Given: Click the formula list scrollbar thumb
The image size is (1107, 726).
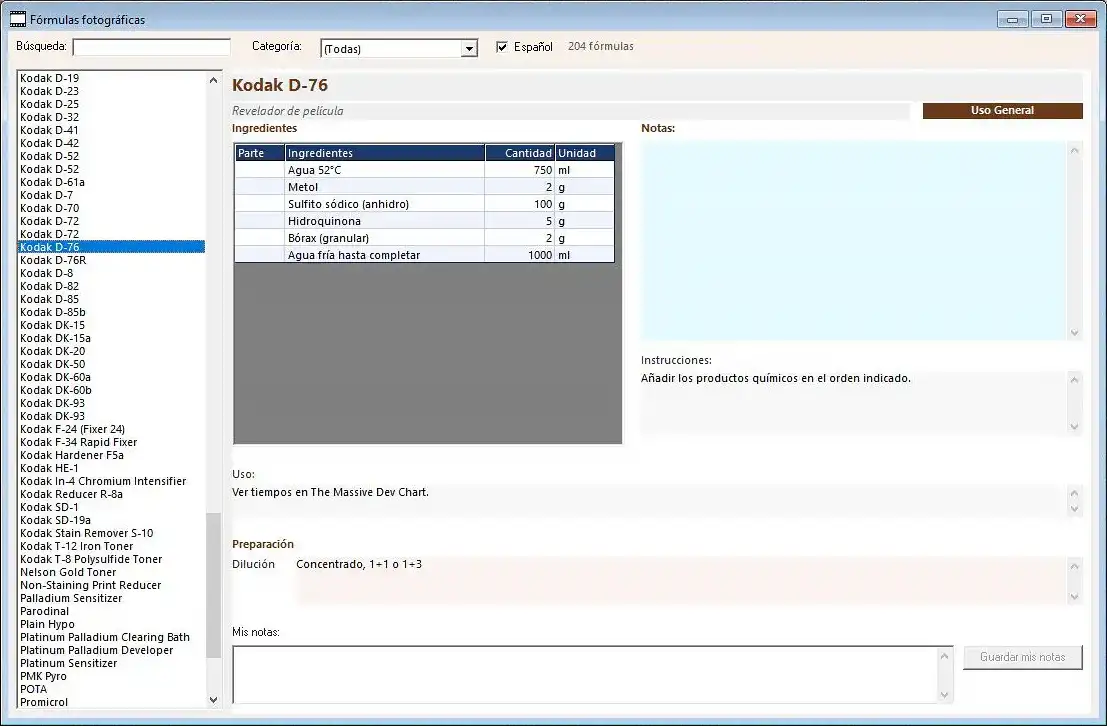Looking at the screenshot, I should pyautogui.click(x=213, y=585).
